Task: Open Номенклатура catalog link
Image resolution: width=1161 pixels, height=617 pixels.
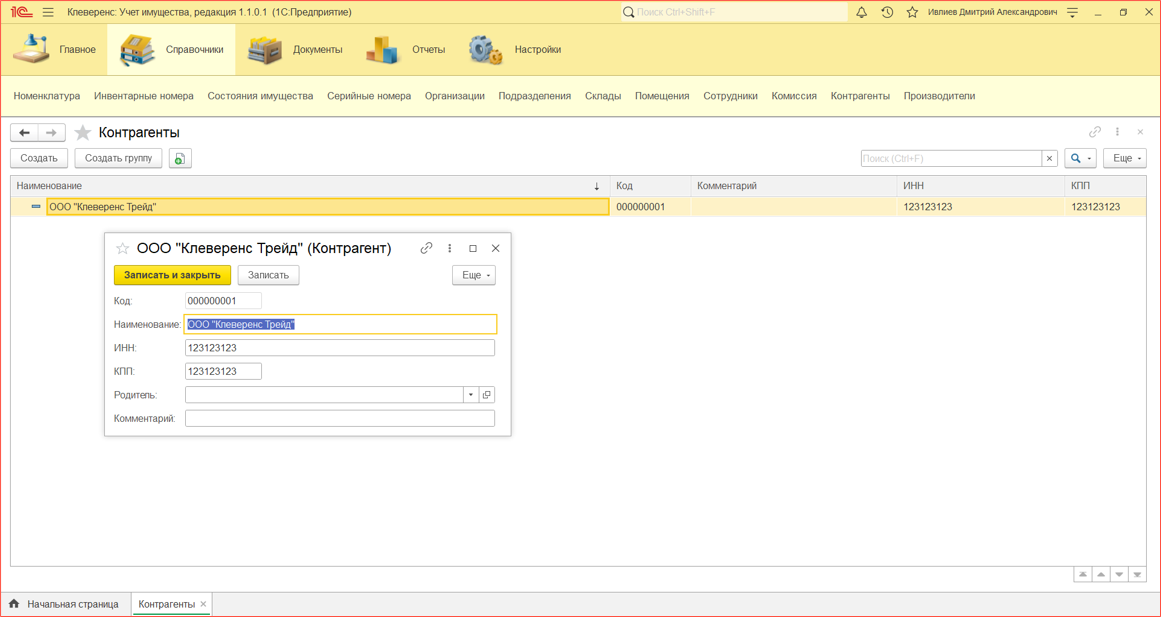Action: 47,96
